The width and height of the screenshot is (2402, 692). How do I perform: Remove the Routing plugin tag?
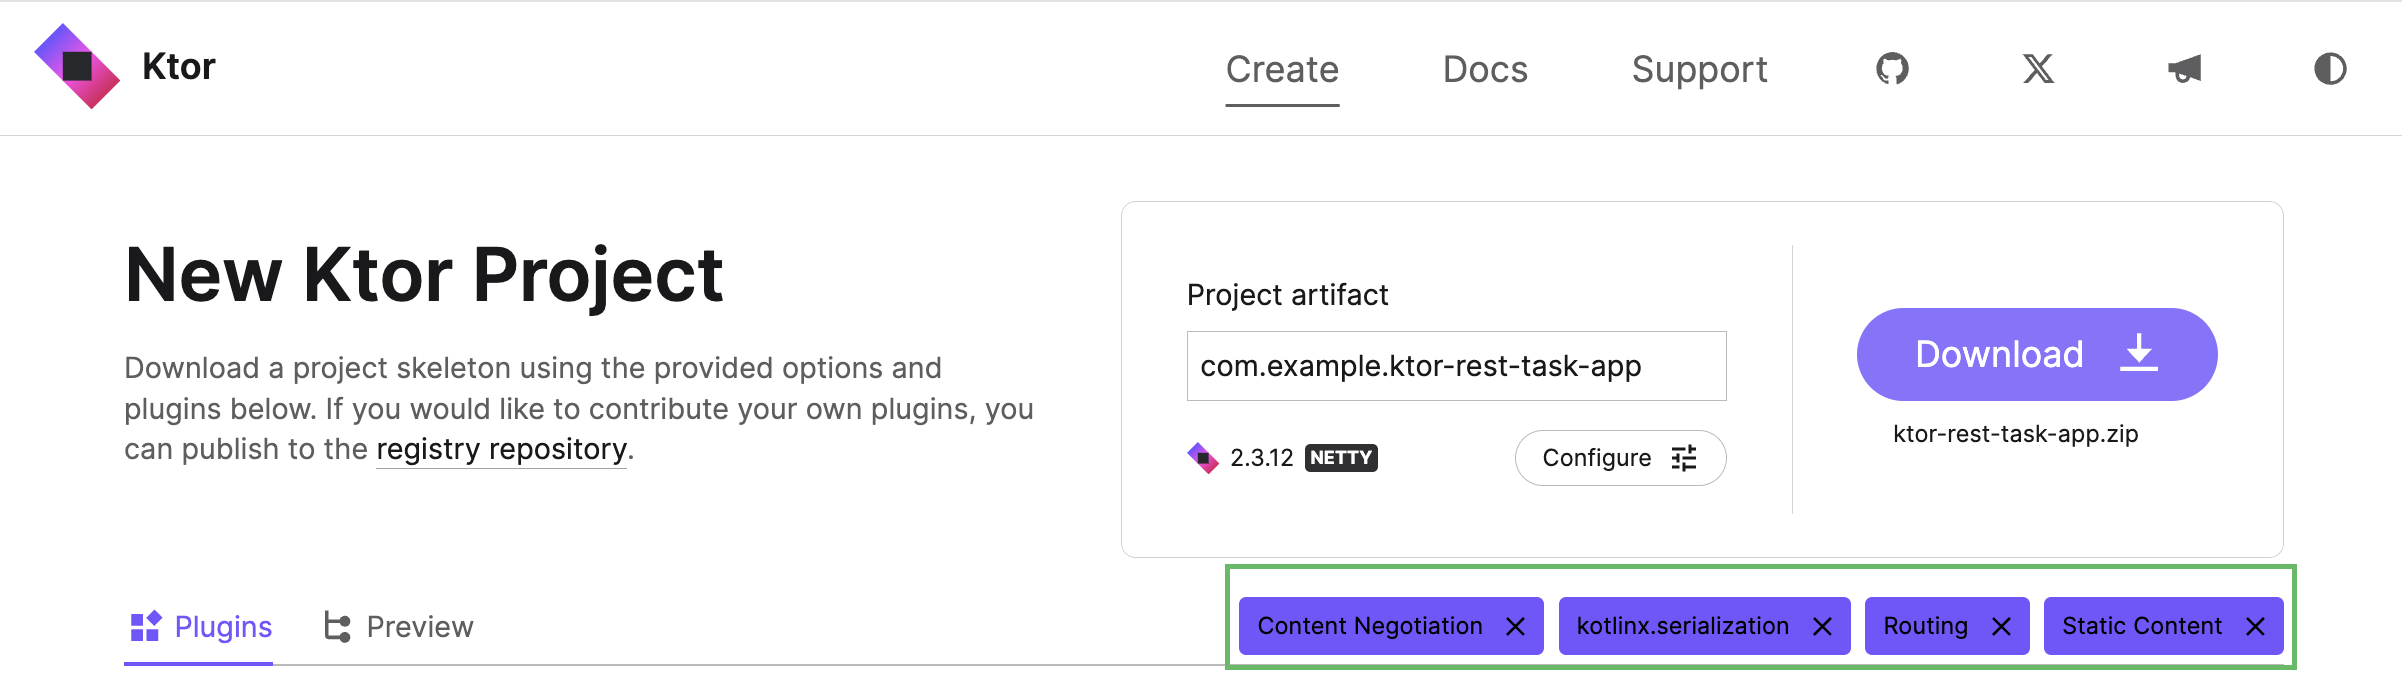tap(2001, 627)
